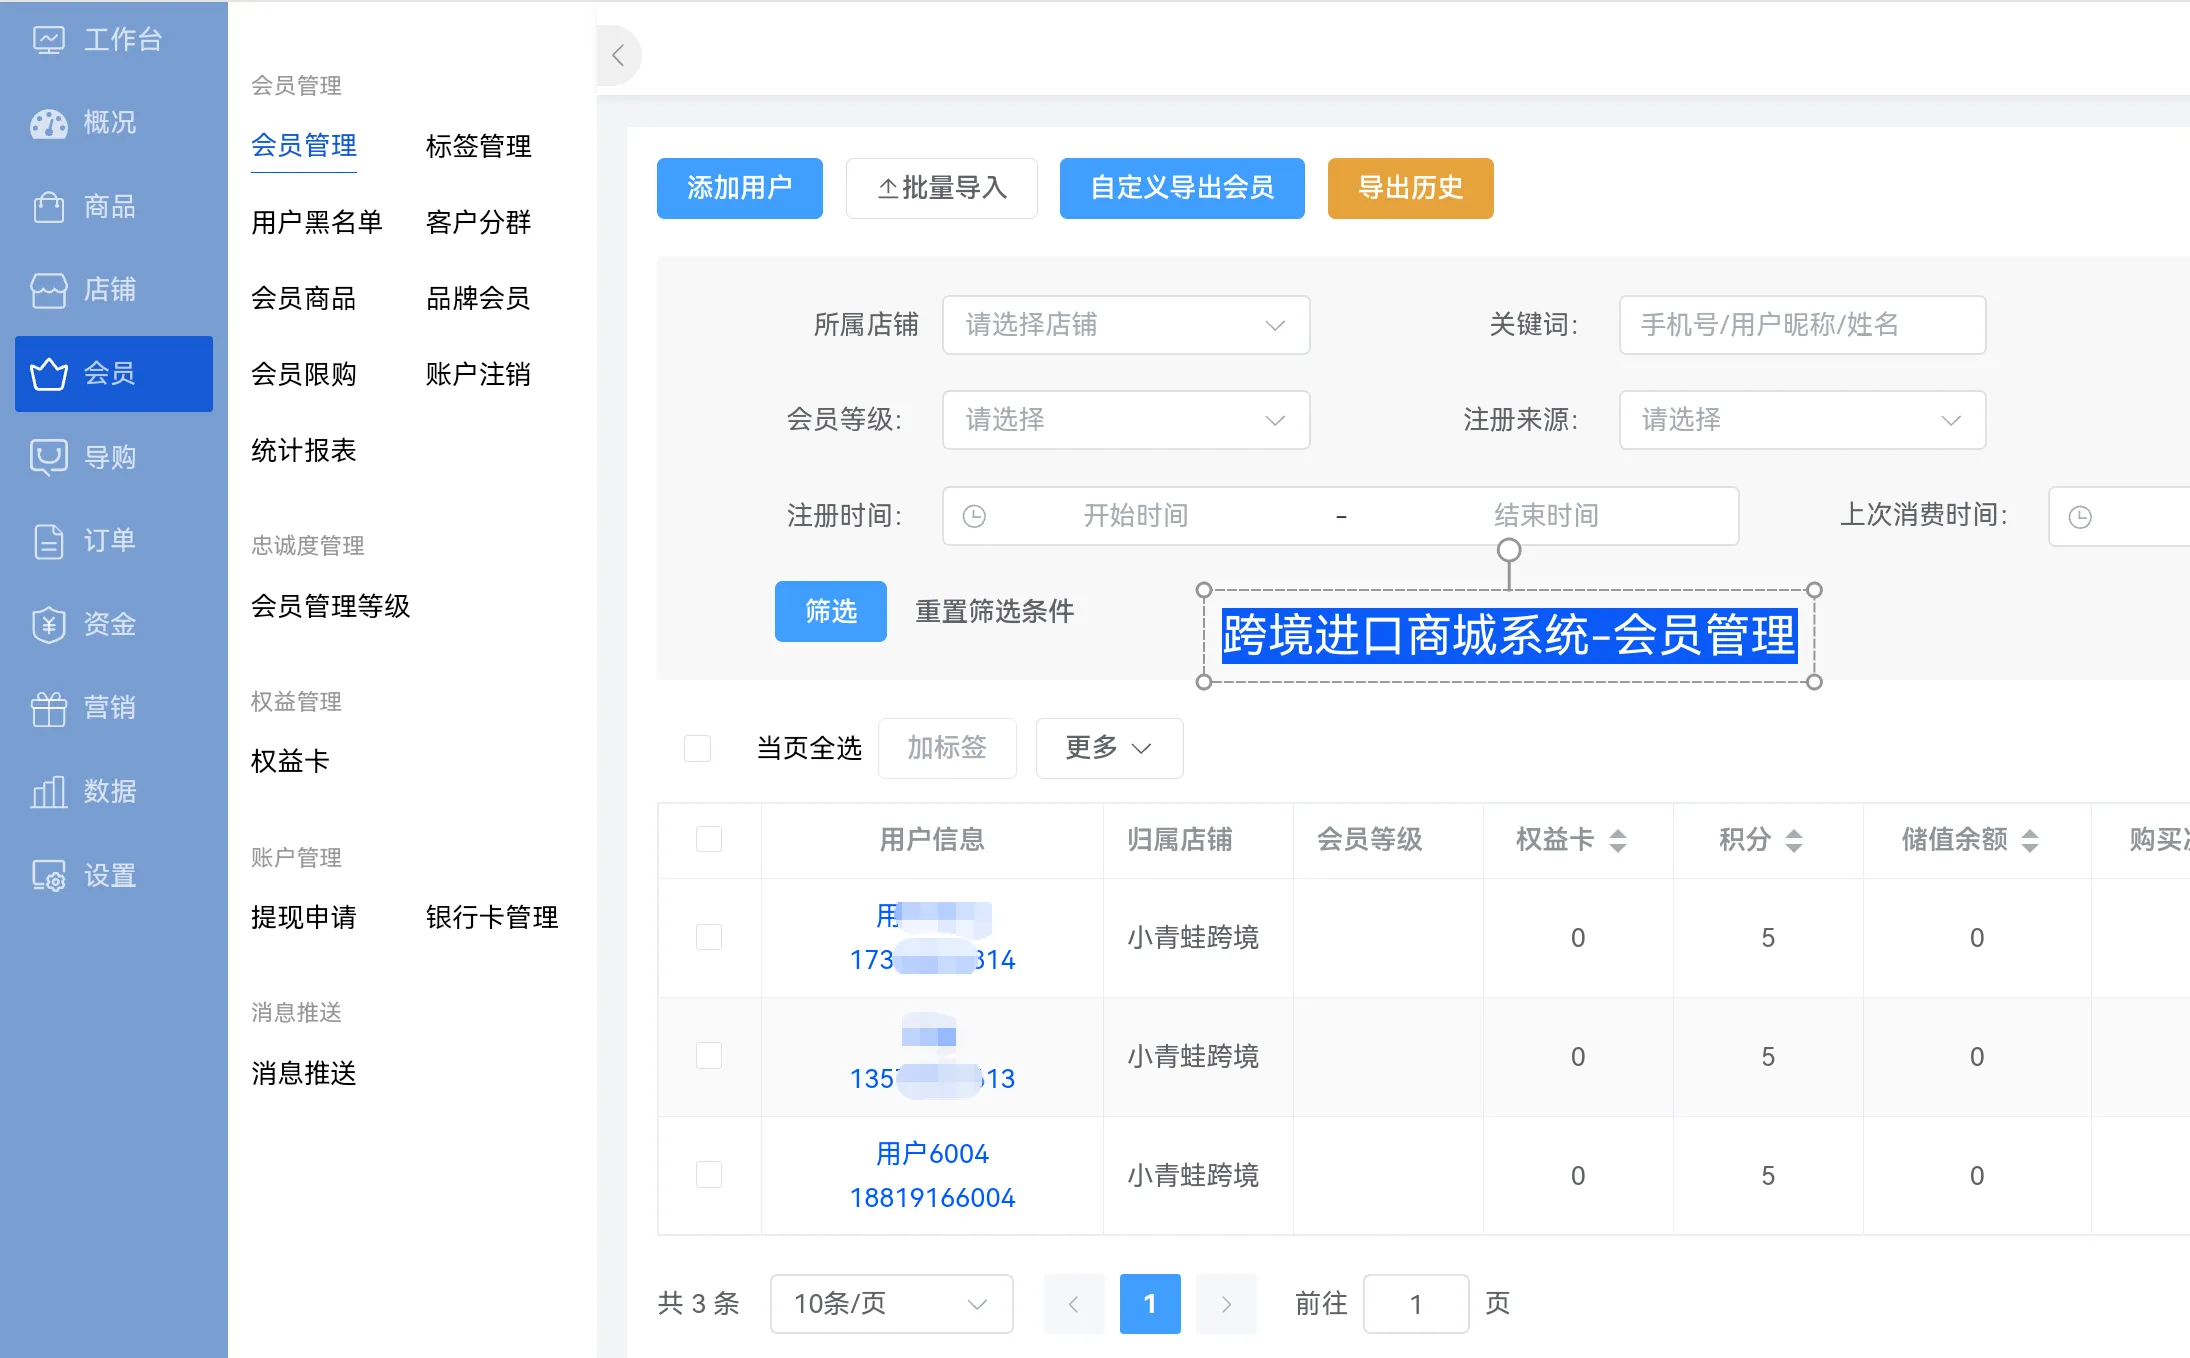Click the 订单 document icon
The height and width of the screenshot is (1358, 2190).
[x=49, y=541]
